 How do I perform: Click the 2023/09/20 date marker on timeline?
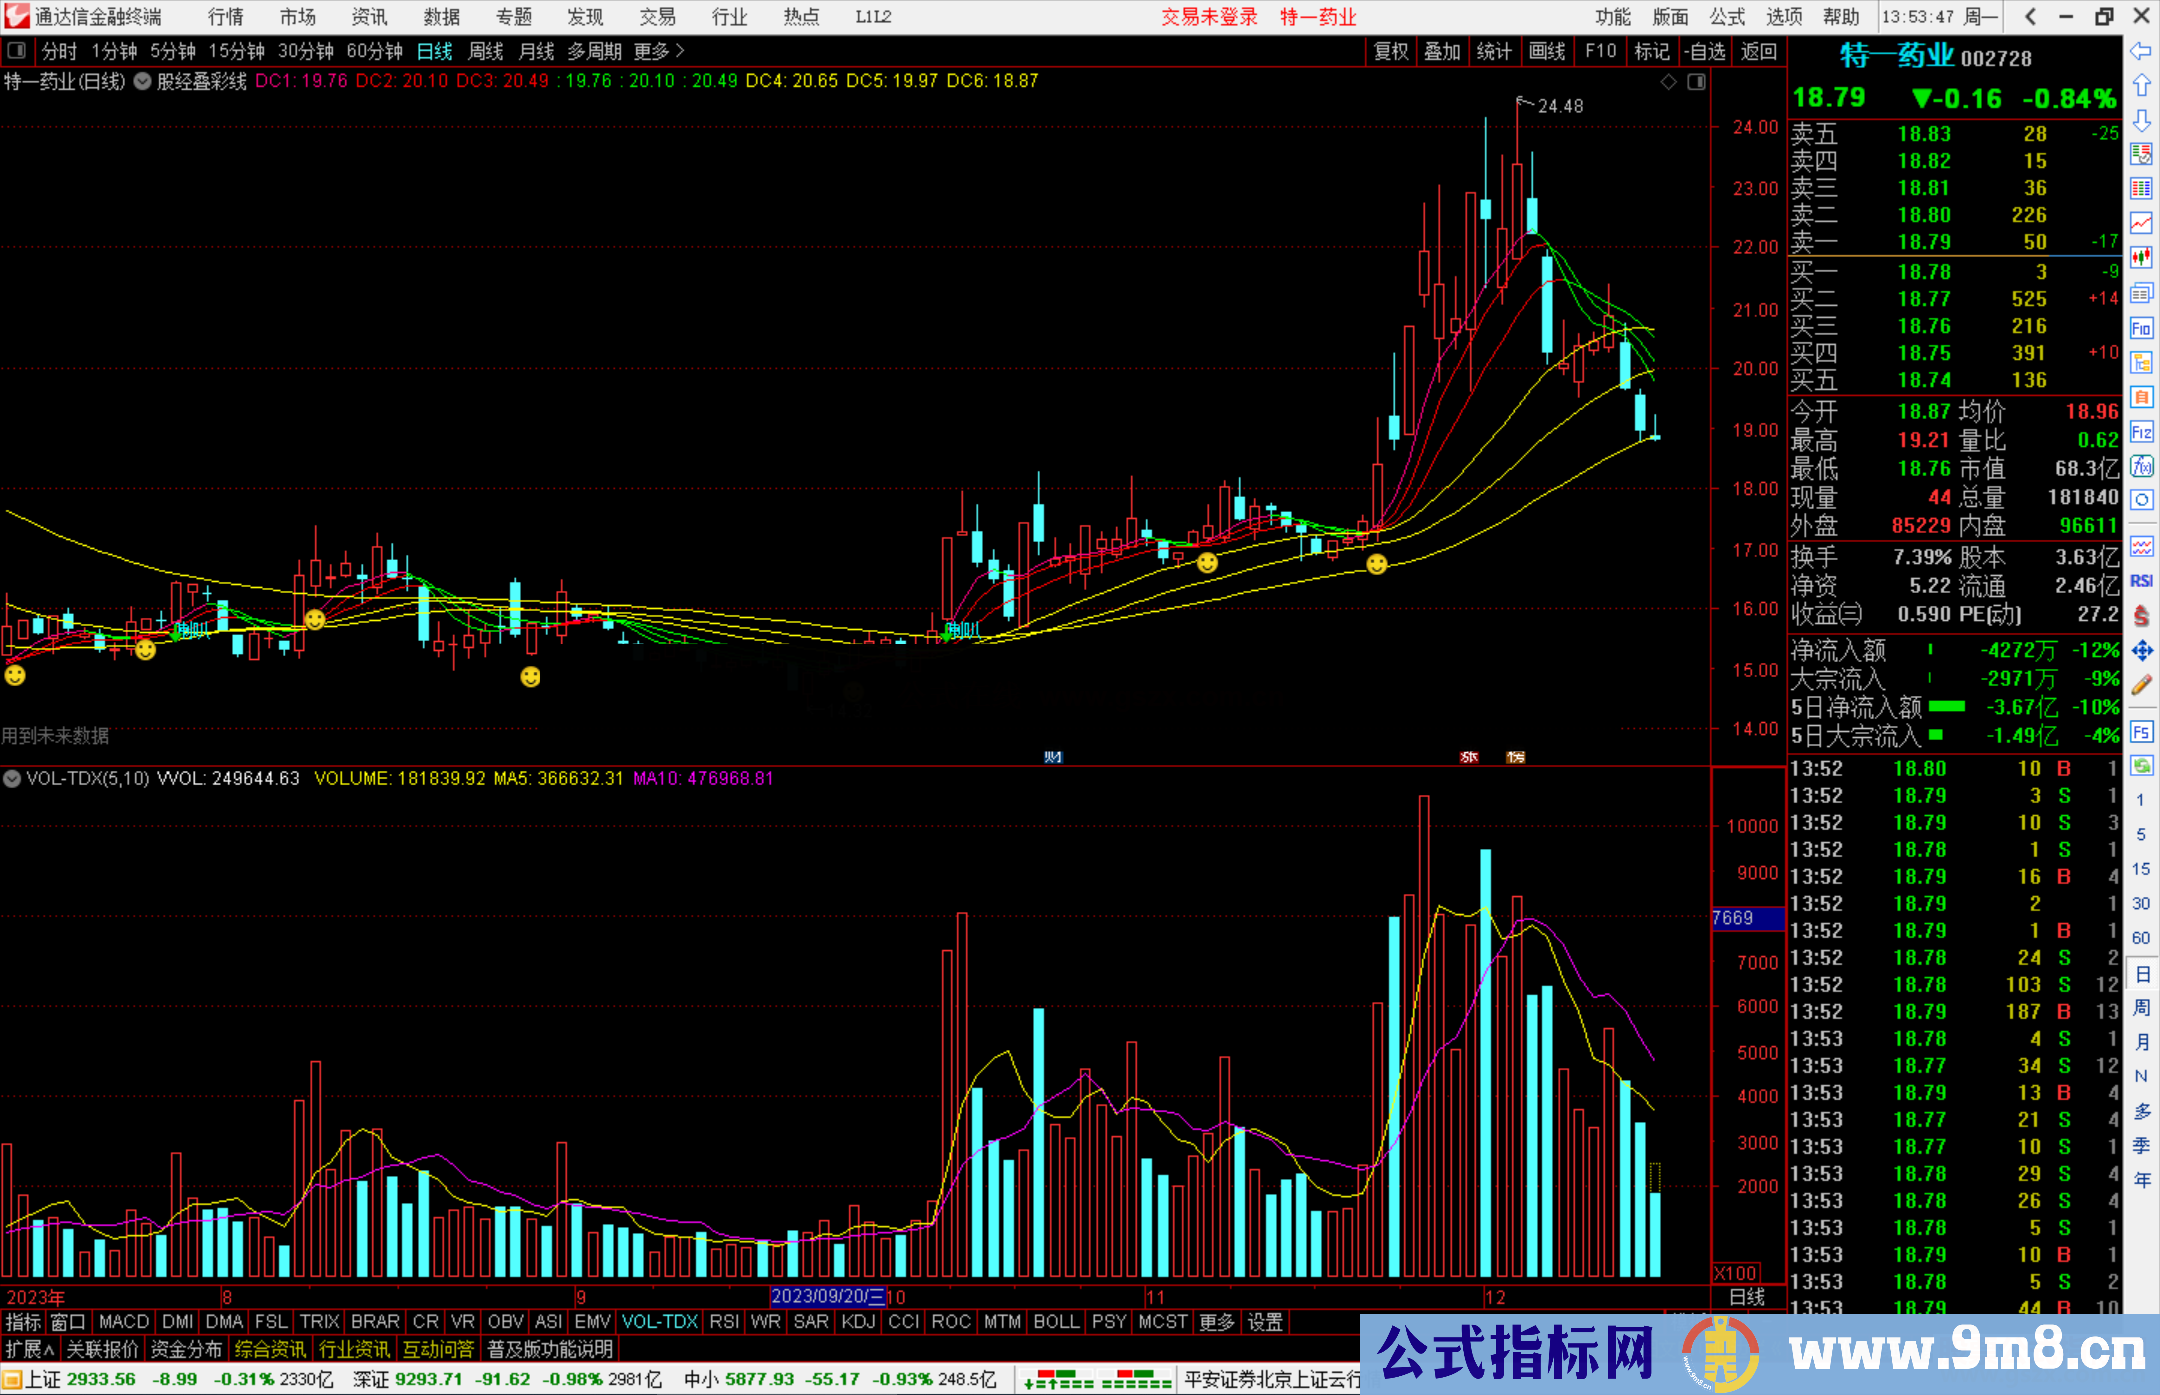[827, 1297]
